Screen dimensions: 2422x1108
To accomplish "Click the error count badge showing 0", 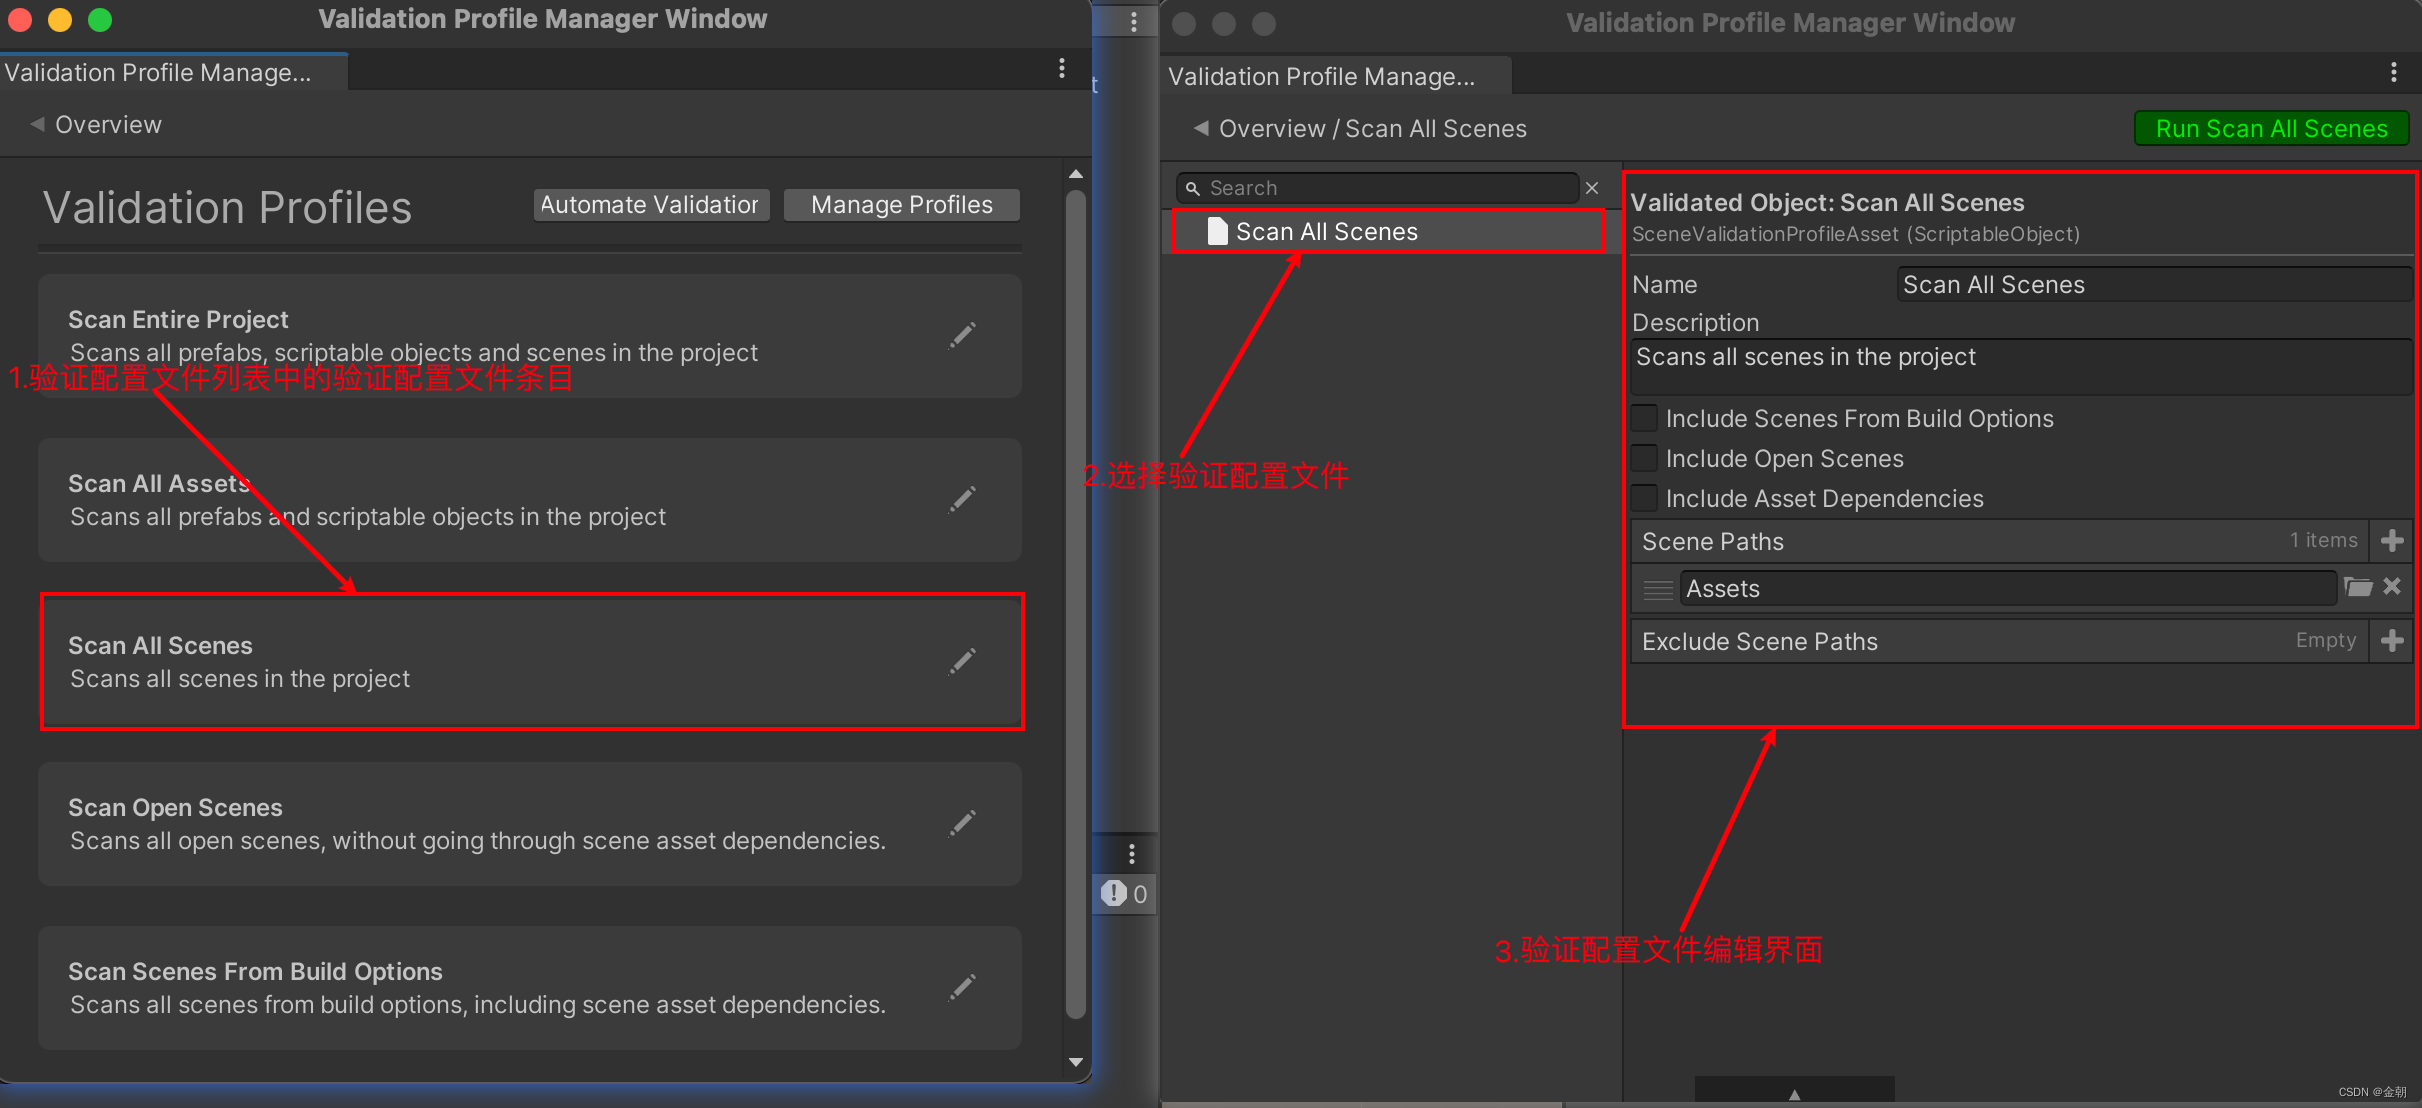I will click(x=1125, y=893).
